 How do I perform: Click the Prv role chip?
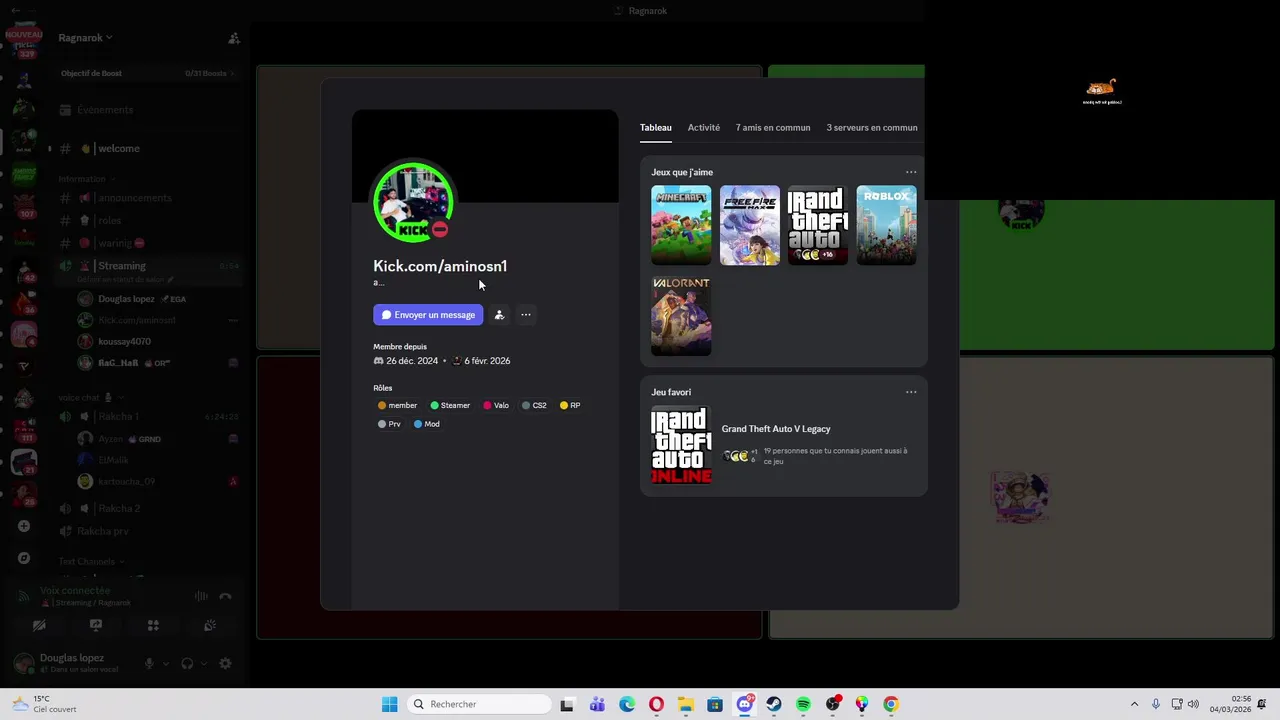coord(389,424)
